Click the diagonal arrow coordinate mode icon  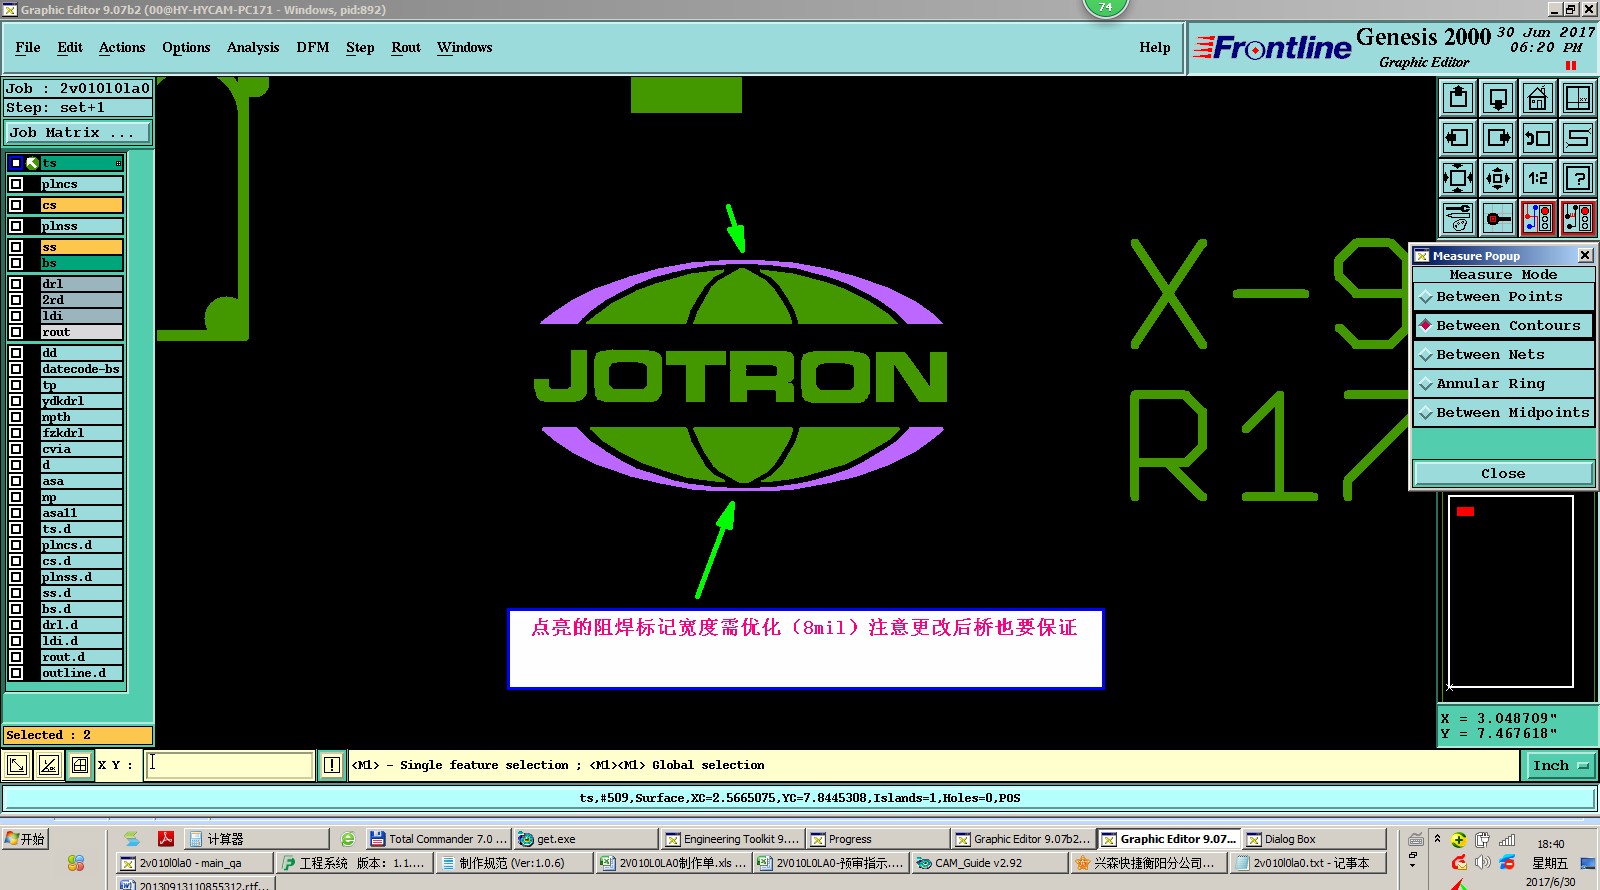click(17, 766)
